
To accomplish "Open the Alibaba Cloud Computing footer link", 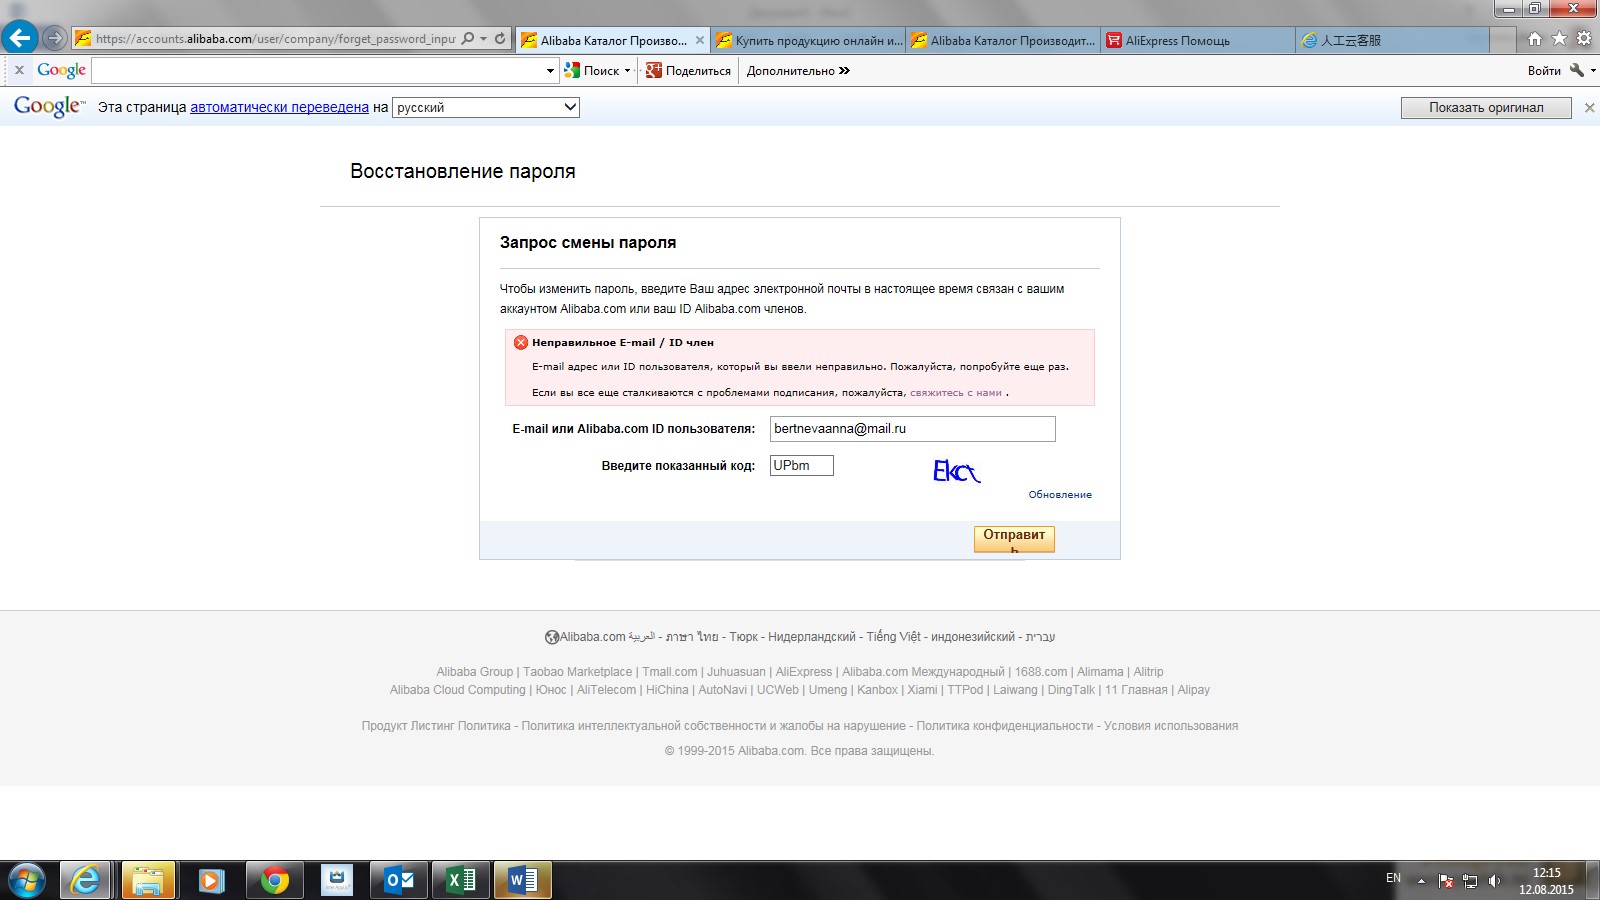I will [x=457, y=690].
